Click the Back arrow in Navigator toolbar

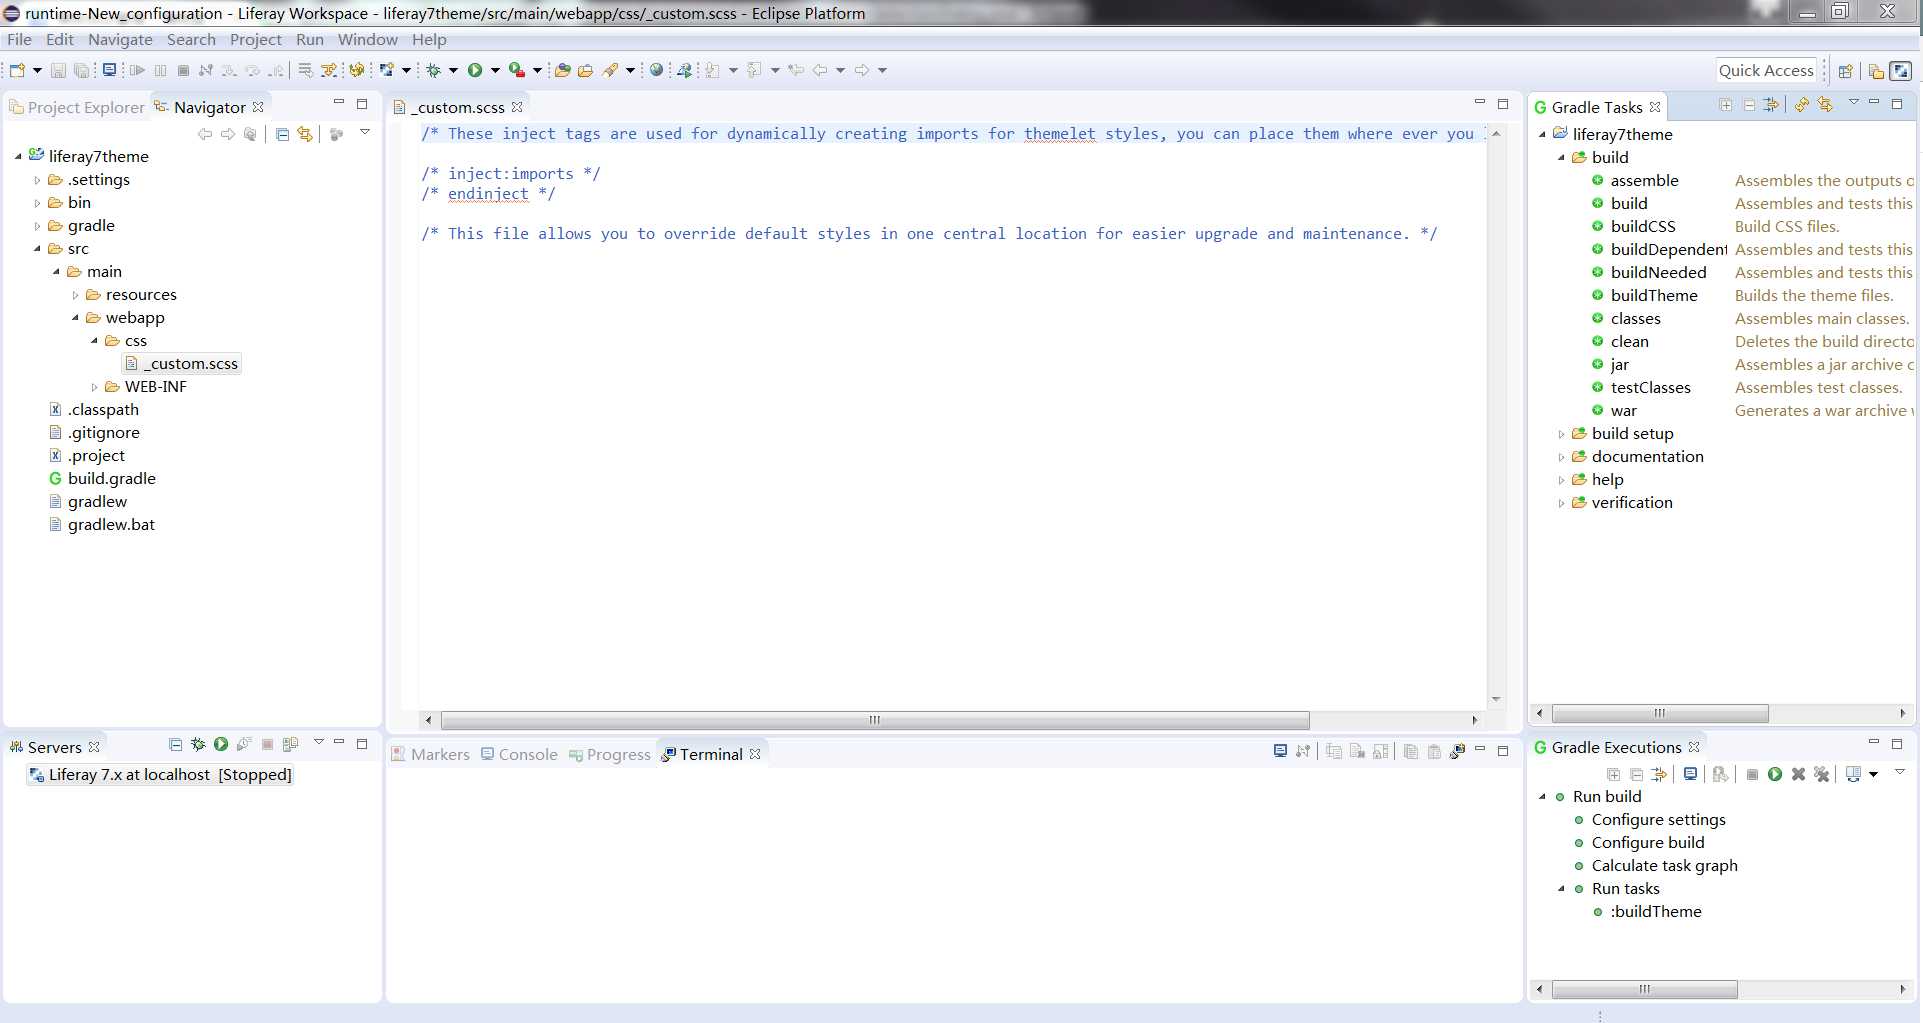pos(205,134)
